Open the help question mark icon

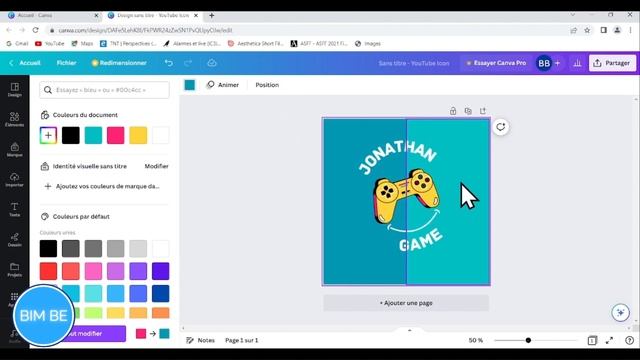[x=629, y=340]
